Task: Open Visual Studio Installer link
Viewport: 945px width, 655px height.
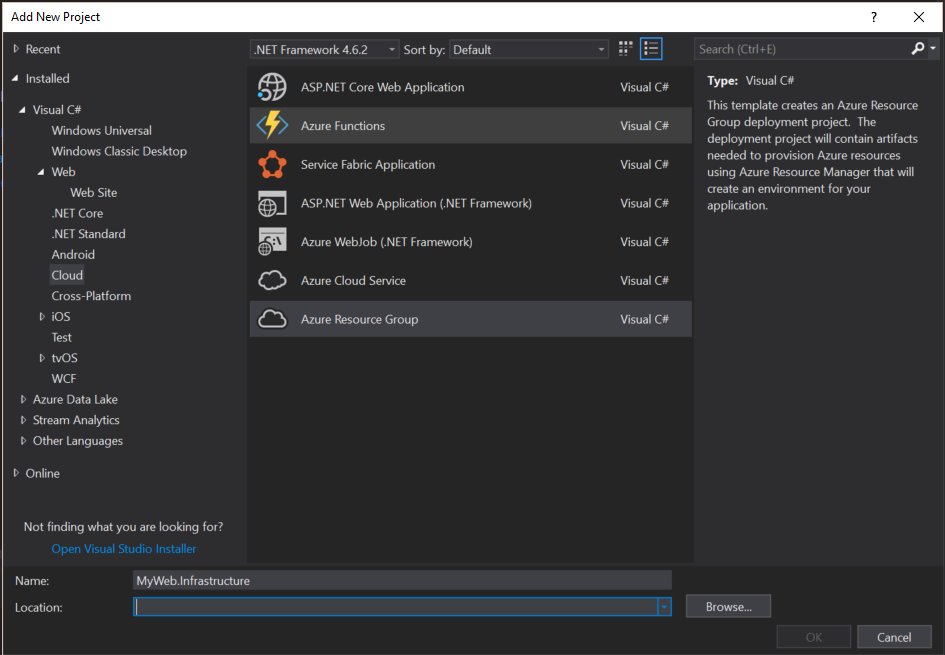Action: coord(124,549)
